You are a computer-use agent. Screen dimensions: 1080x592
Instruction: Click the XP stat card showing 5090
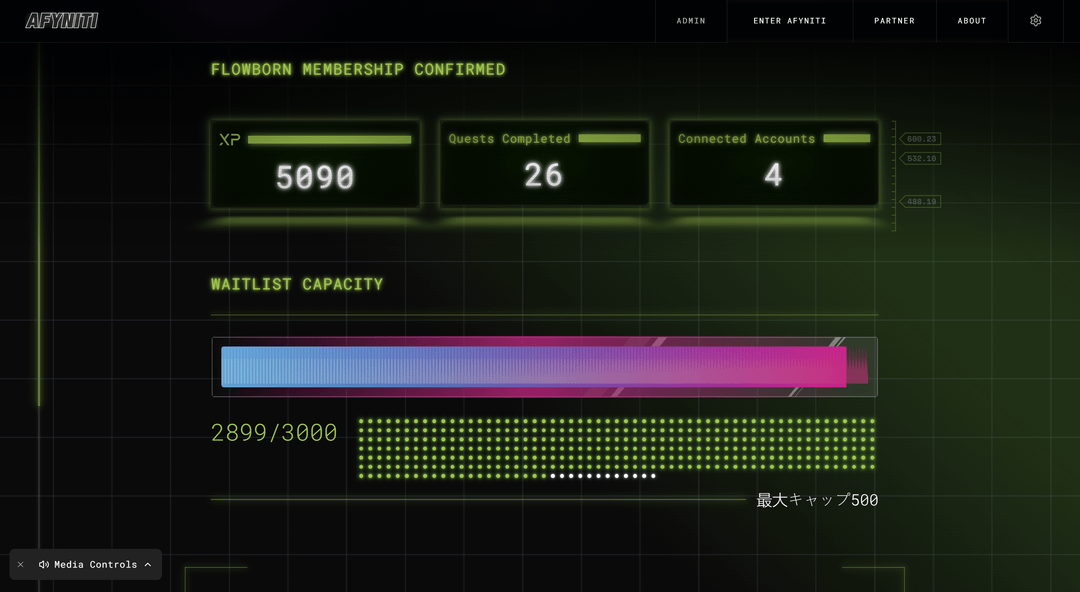315,165
